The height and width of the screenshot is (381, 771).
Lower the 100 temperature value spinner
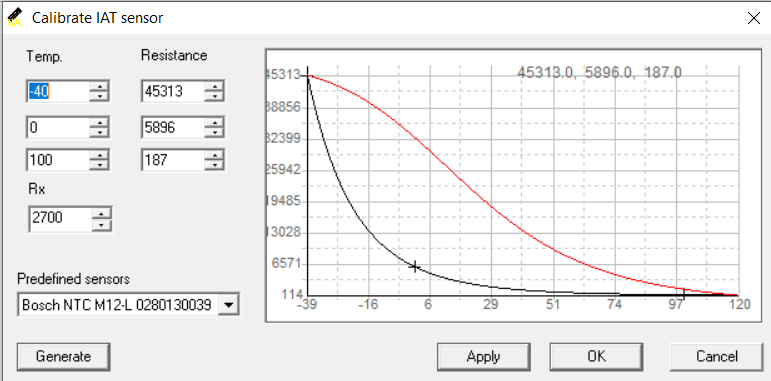pyautogui.click(x=99, y=165)
